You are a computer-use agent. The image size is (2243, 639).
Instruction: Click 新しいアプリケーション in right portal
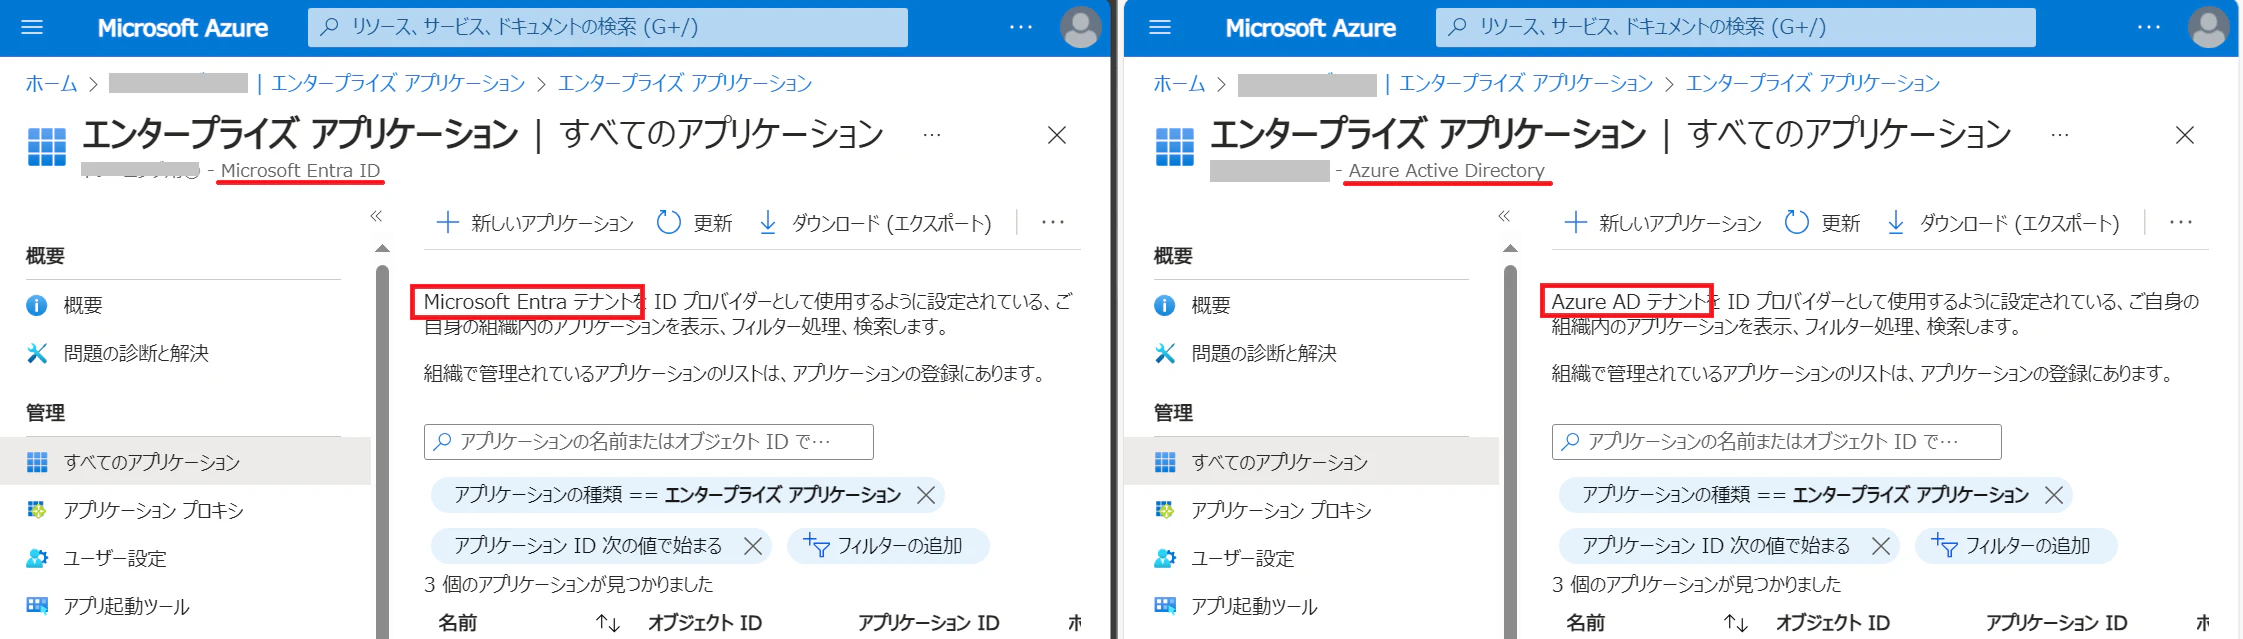click(1663, 223)
